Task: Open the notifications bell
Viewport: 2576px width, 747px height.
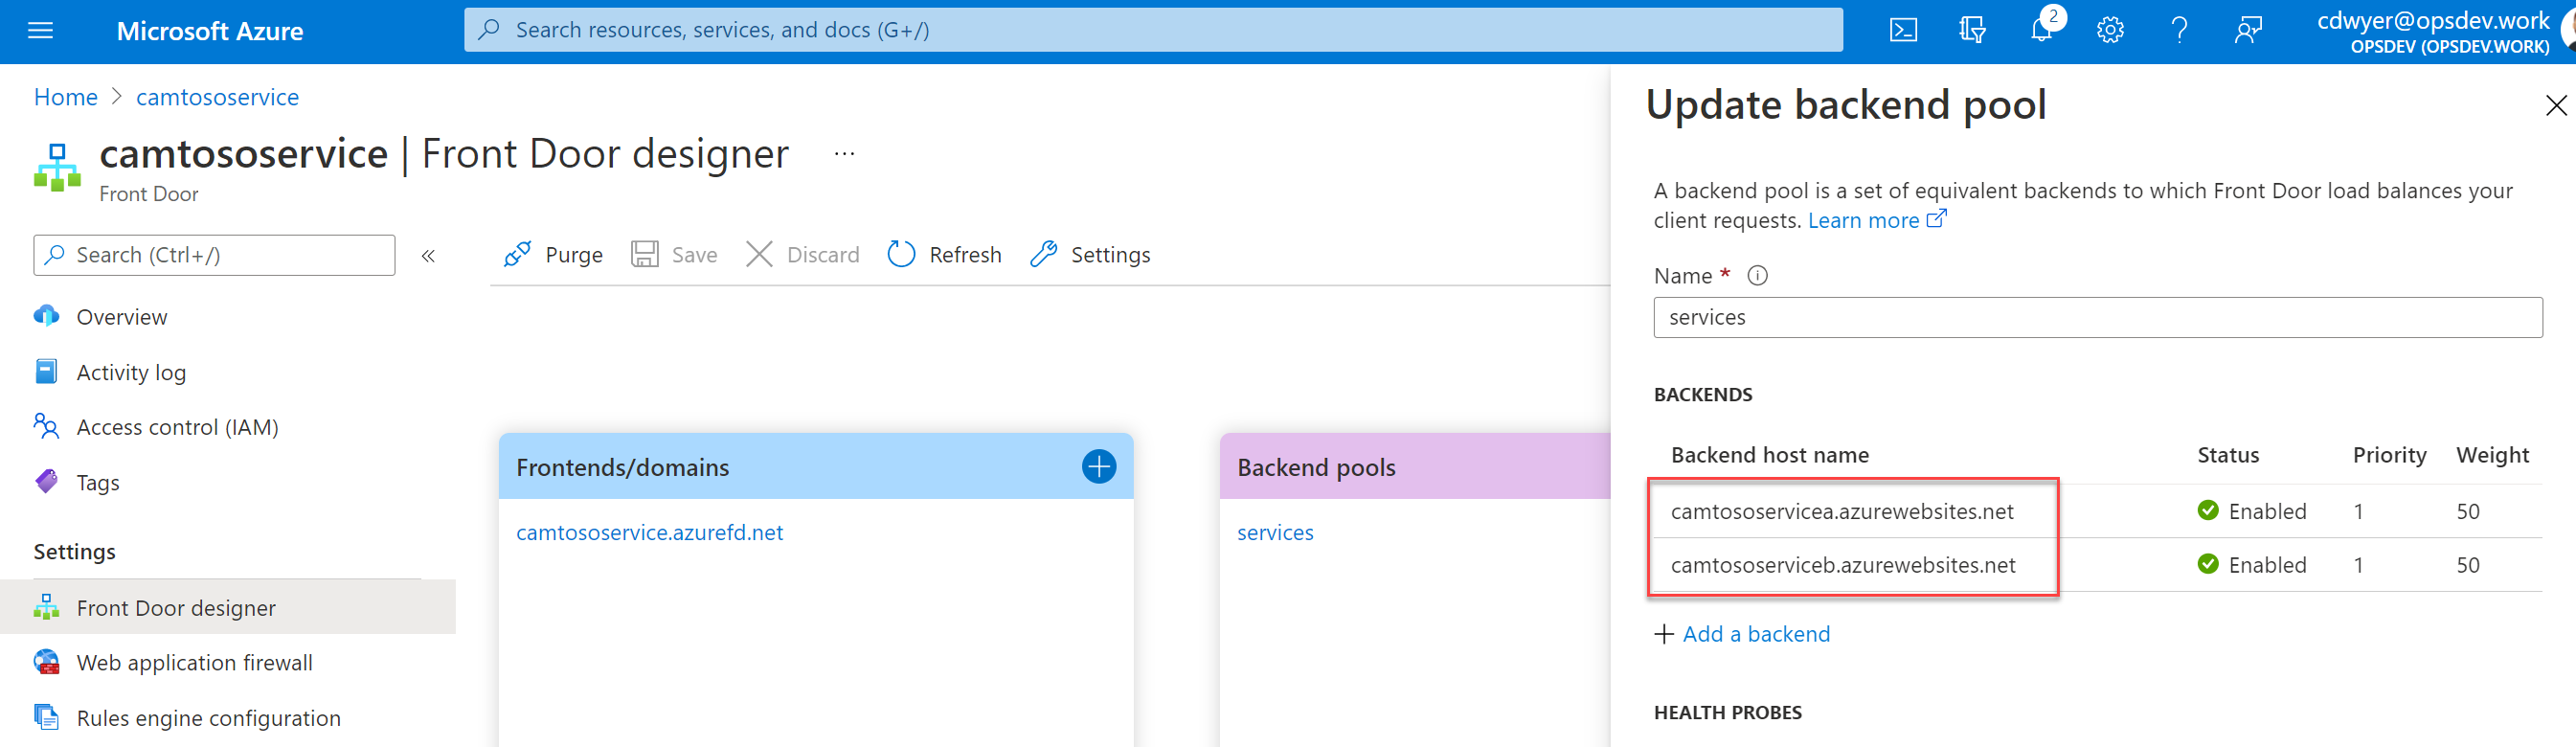Action: pyautogui.click(x=2041, y=31)
